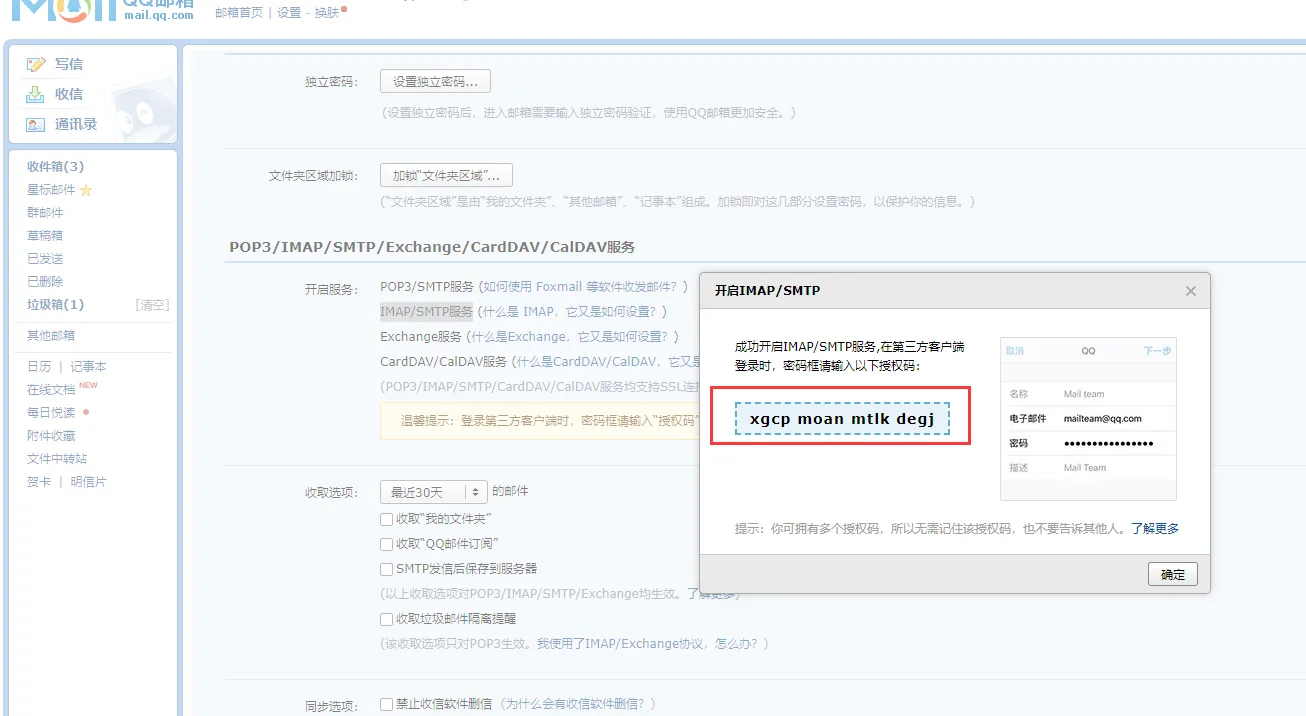
Task: Click the CardDAV/CalDAV服务 text
Action: tap(444, 362)
